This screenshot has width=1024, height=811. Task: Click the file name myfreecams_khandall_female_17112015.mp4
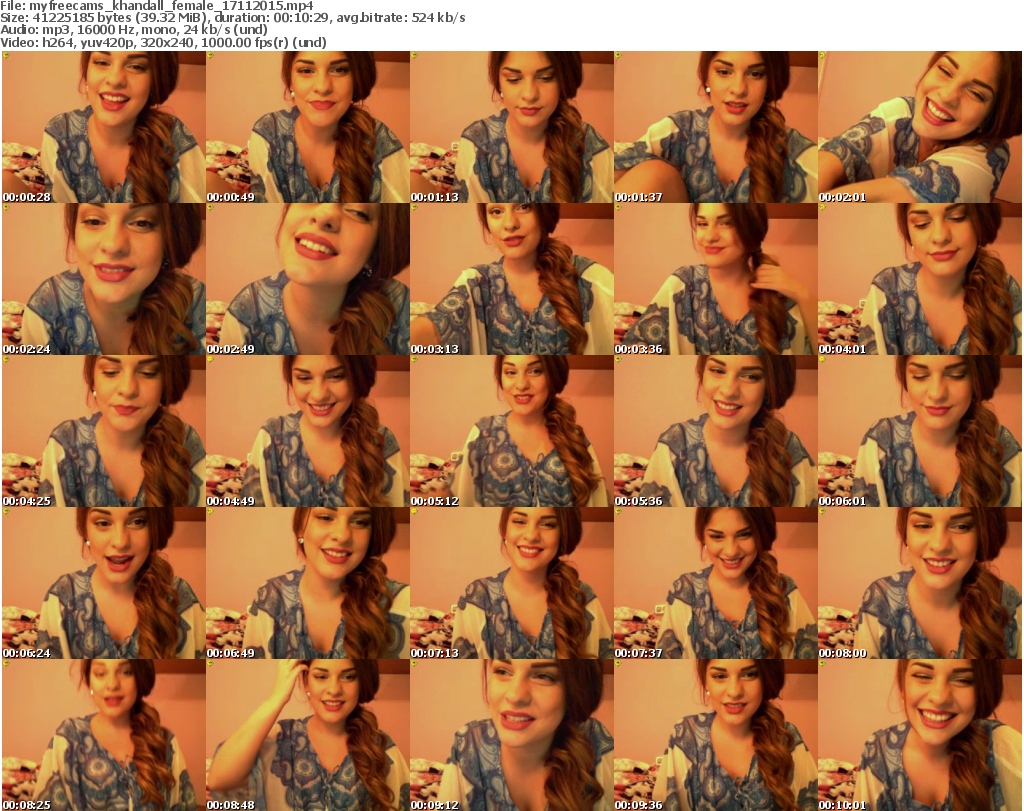(x=171, y=6)
